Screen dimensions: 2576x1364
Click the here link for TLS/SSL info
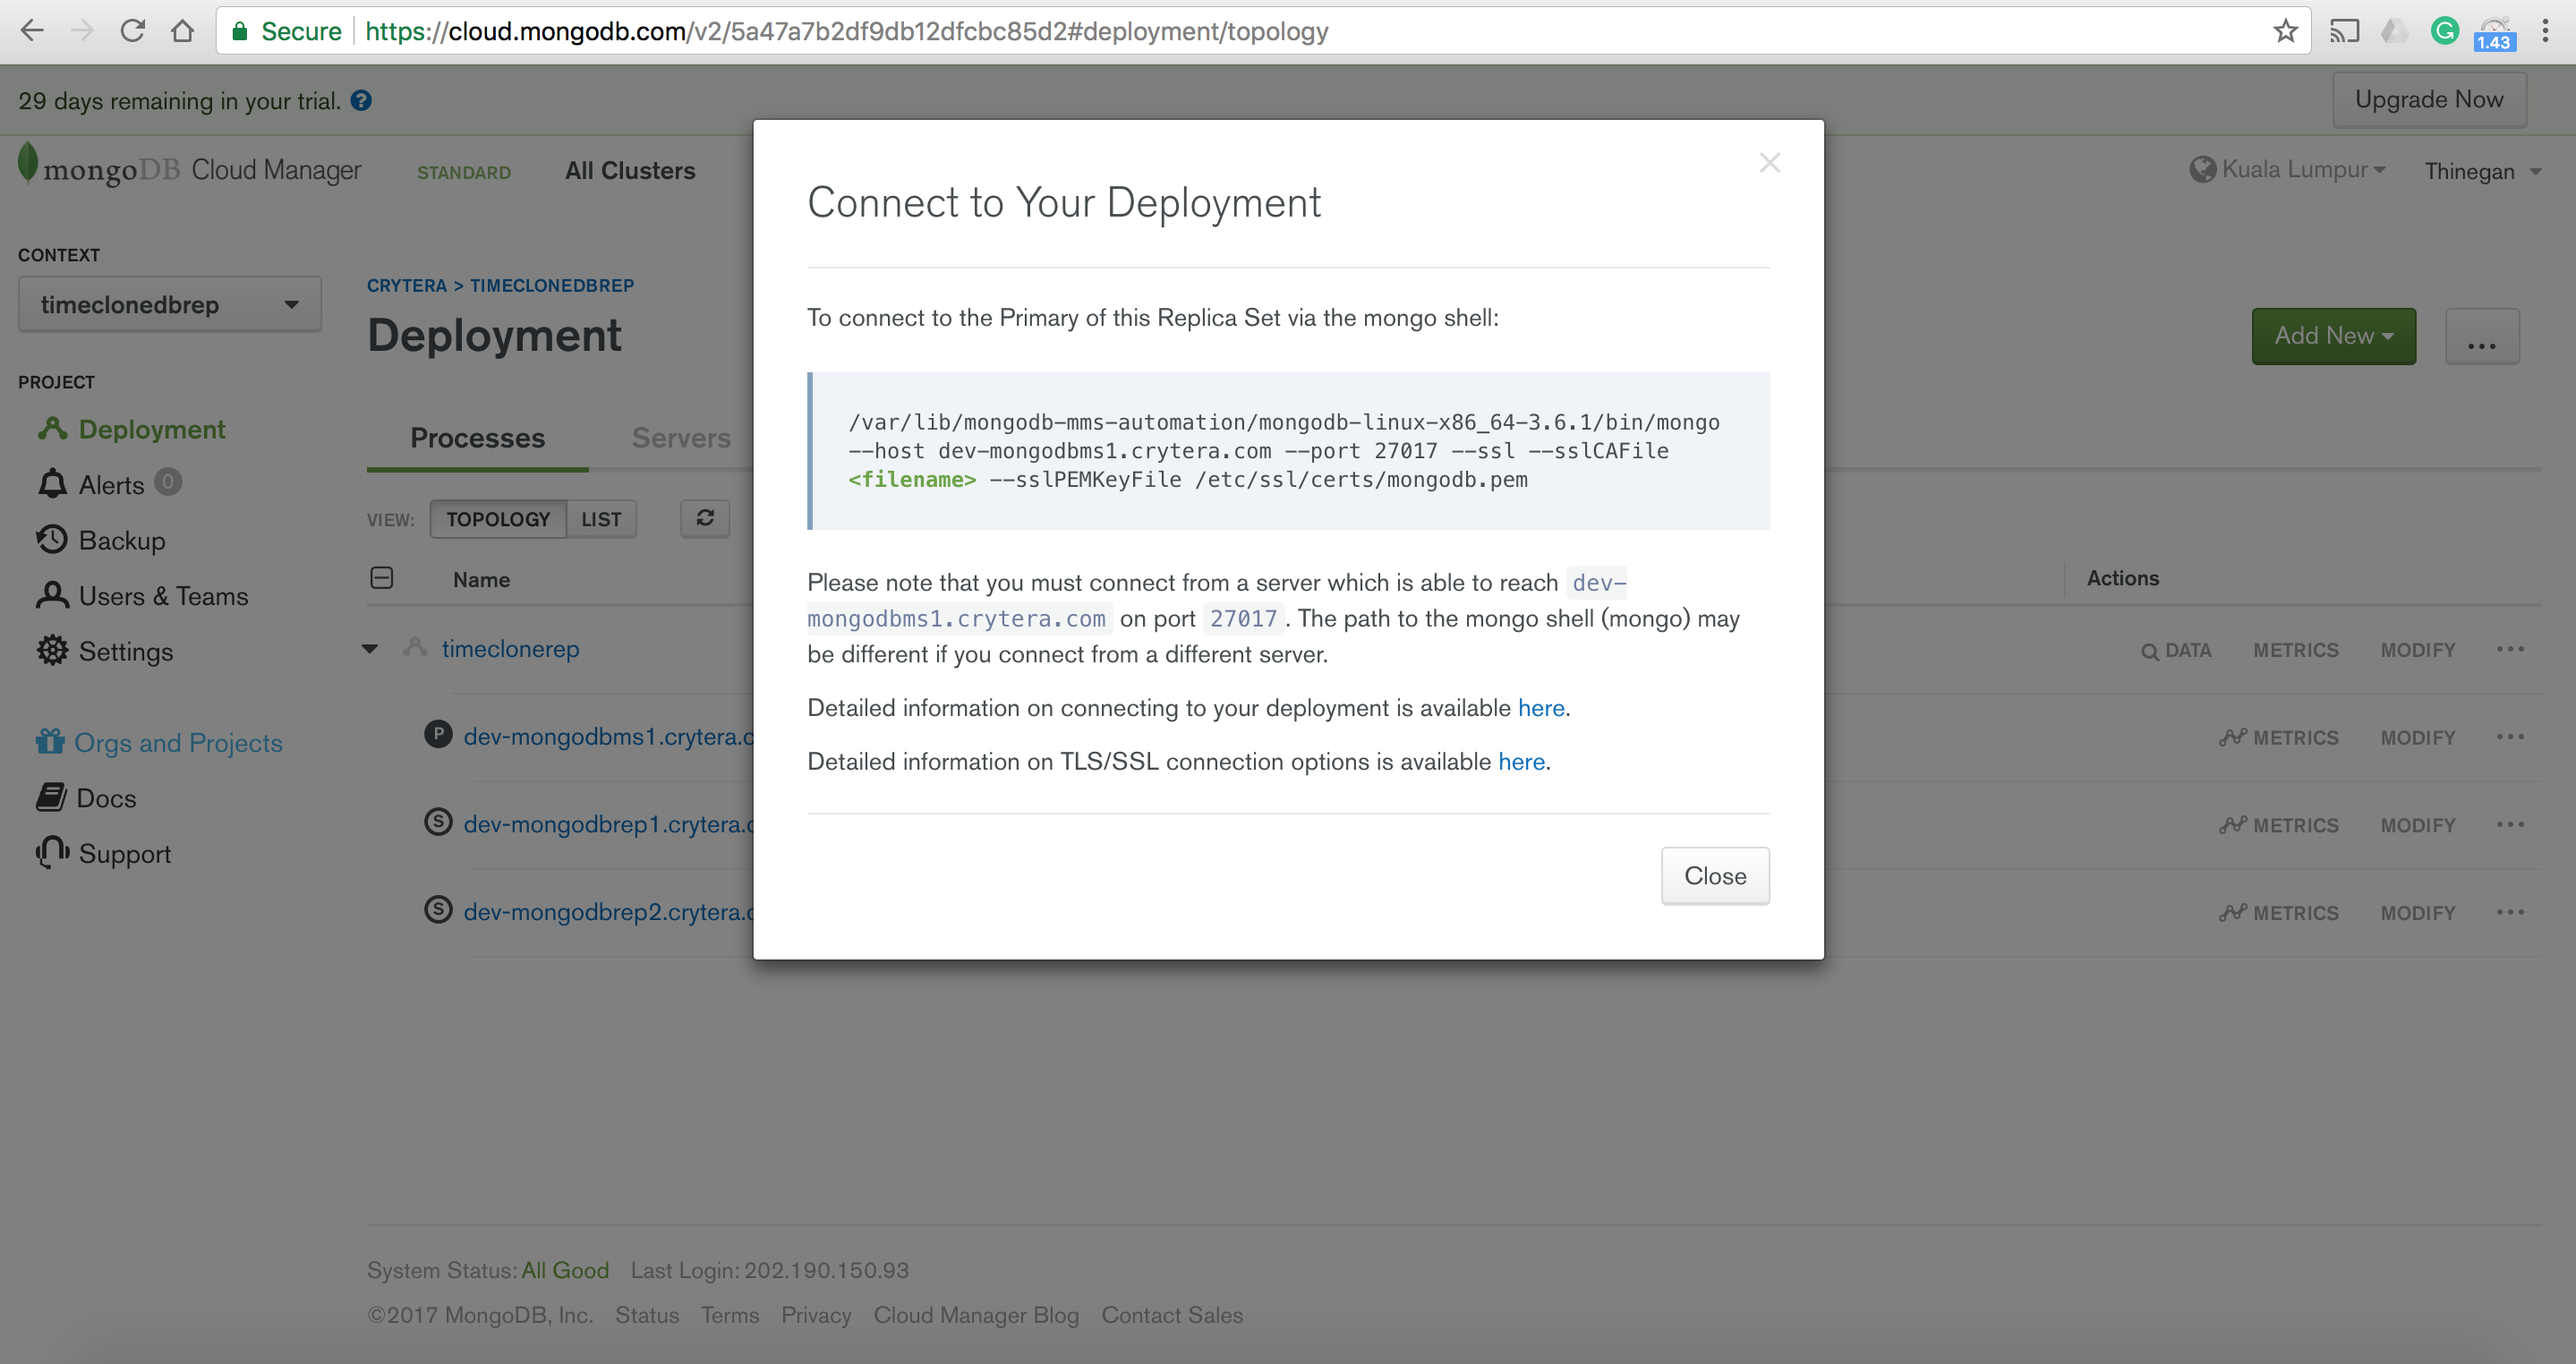tap(1520, 761)
